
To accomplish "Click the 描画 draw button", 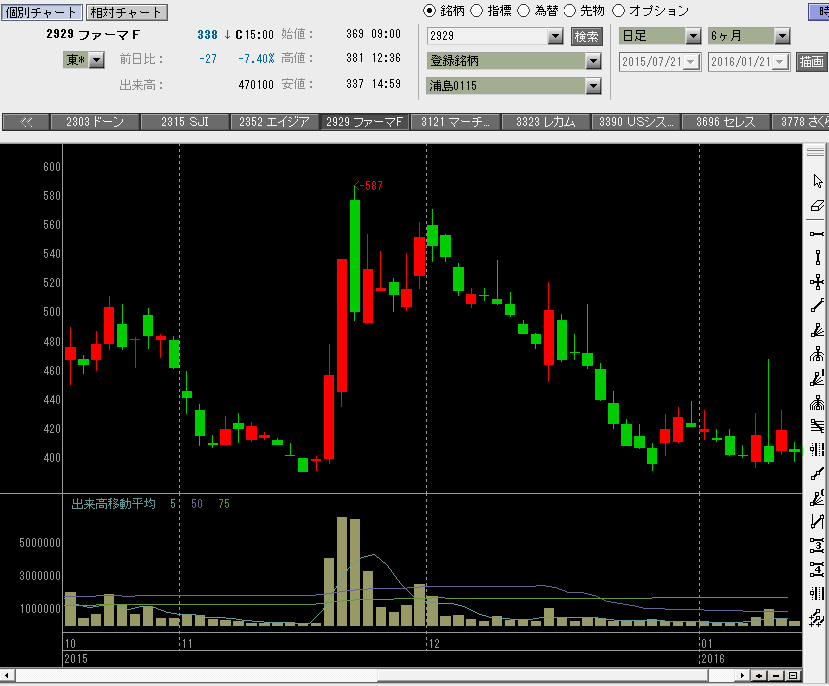I will pyautogui.click(x=811, y=62).
